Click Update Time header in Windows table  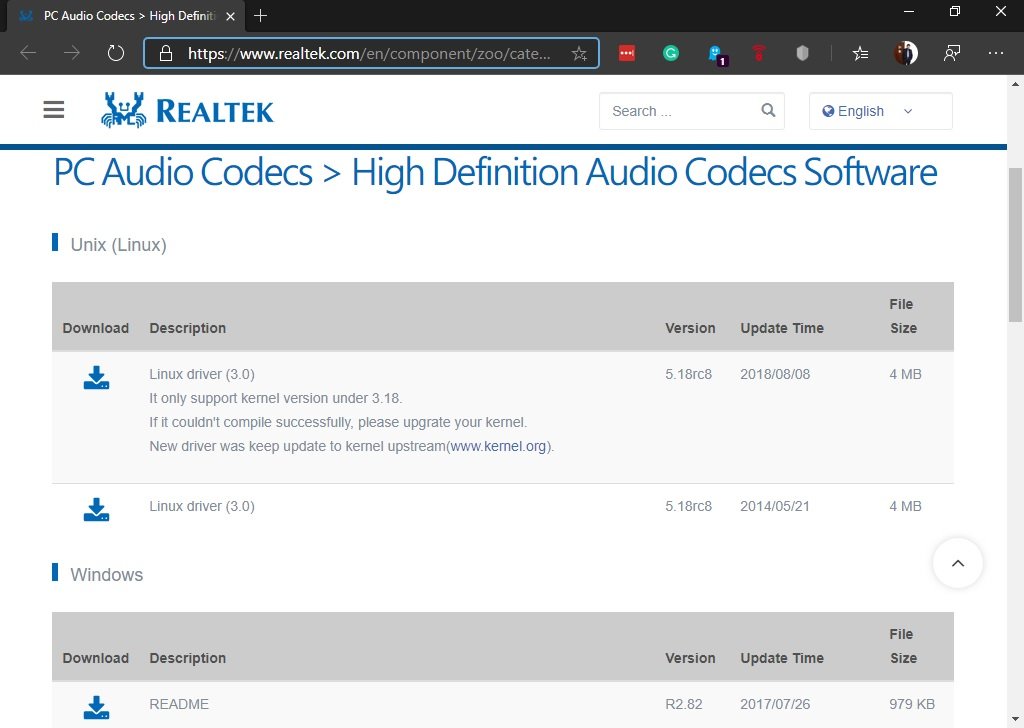(x=782, y=658)
